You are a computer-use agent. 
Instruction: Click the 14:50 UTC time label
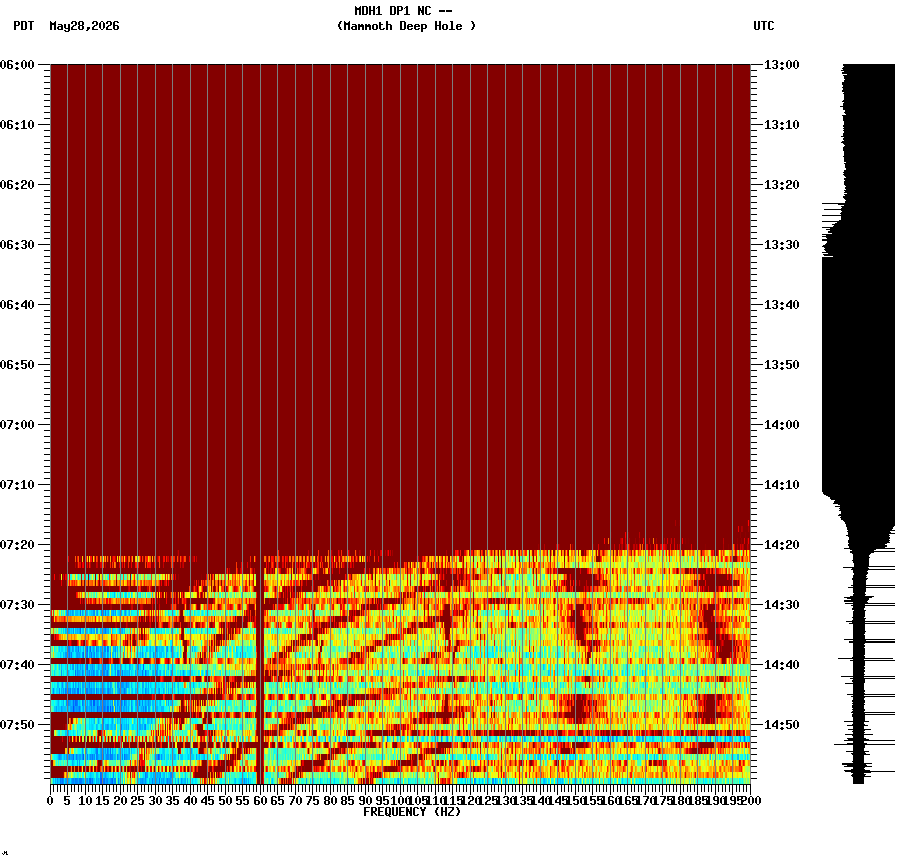click(782, 725)
